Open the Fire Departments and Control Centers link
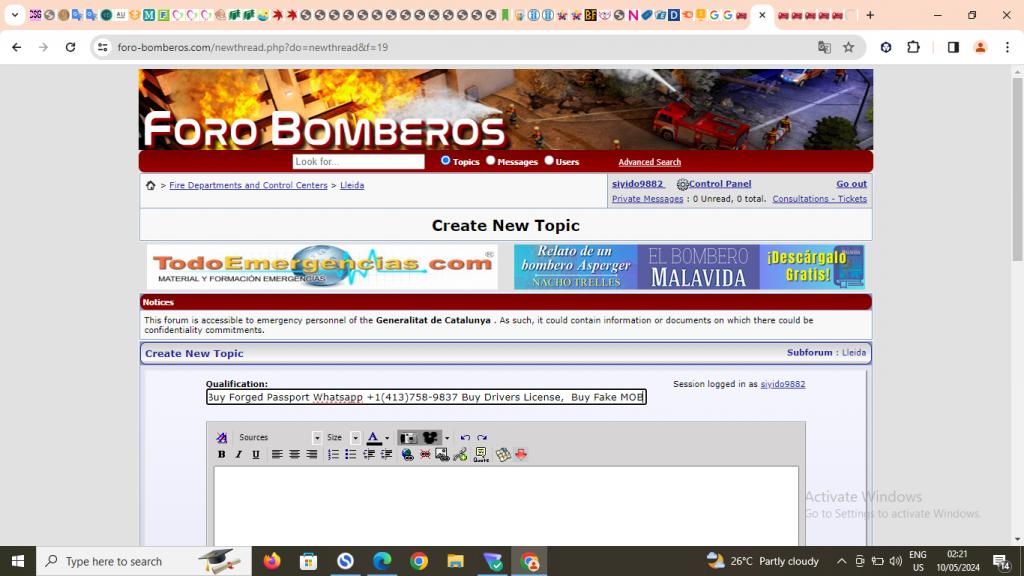Viewport: 1024px width, 576px height. [248, 185]
